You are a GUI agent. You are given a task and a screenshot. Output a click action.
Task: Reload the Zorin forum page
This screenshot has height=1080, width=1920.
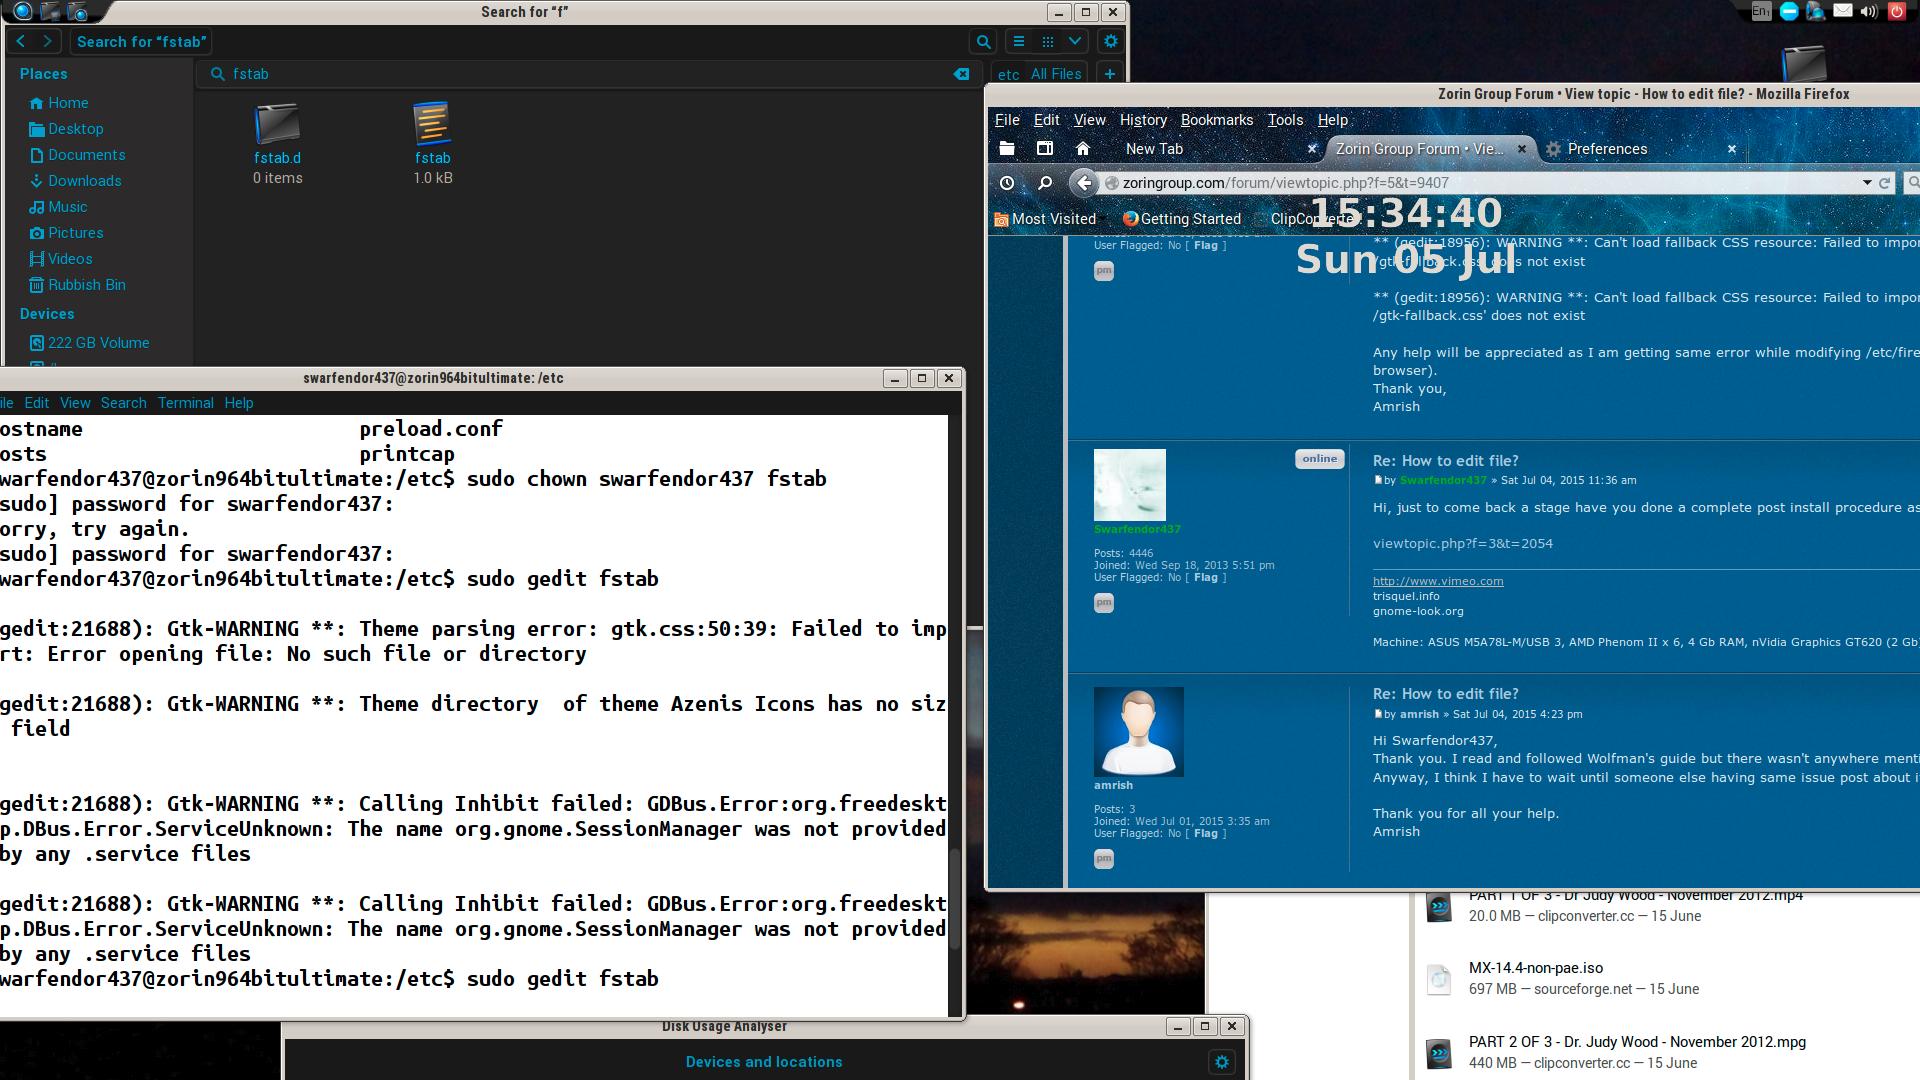[1885, 183]
